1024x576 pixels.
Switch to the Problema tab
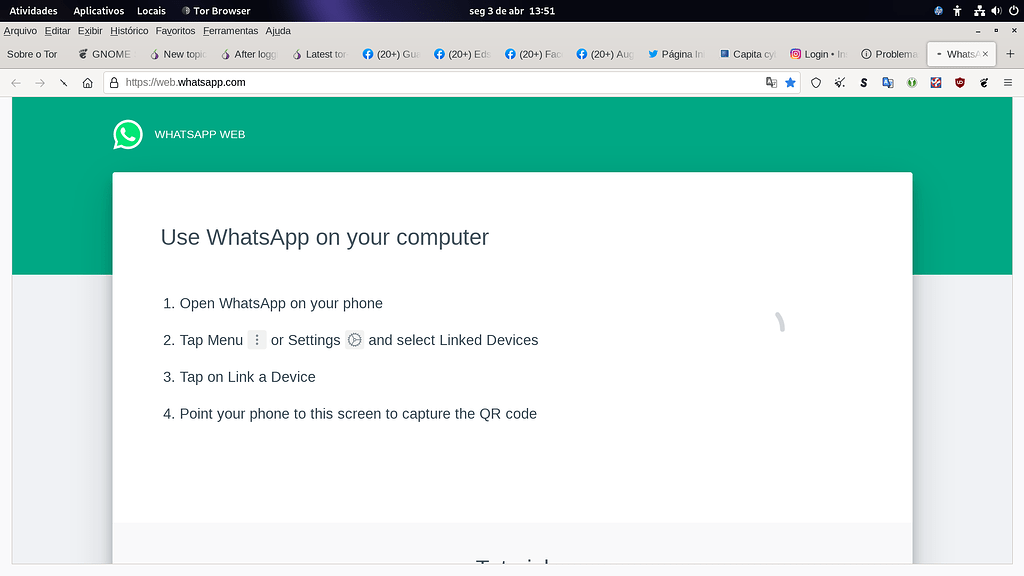pyautogui.click(x=890, y=54)
